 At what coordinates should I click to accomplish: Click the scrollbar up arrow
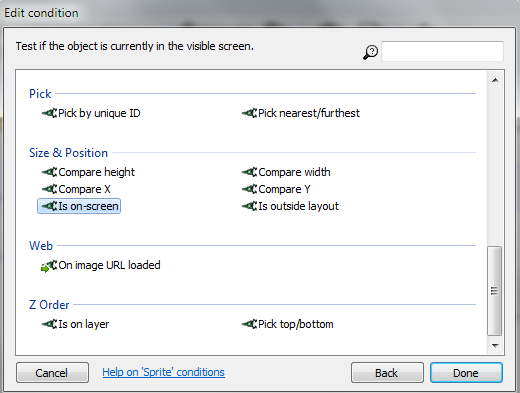495,80
